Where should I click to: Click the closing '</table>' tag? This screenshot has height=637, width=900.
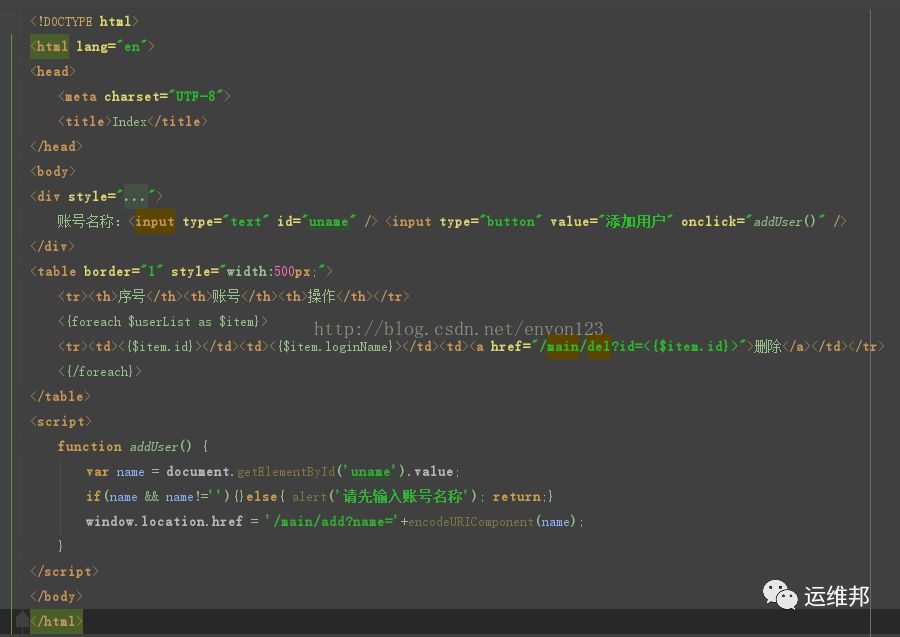(60, 397)
